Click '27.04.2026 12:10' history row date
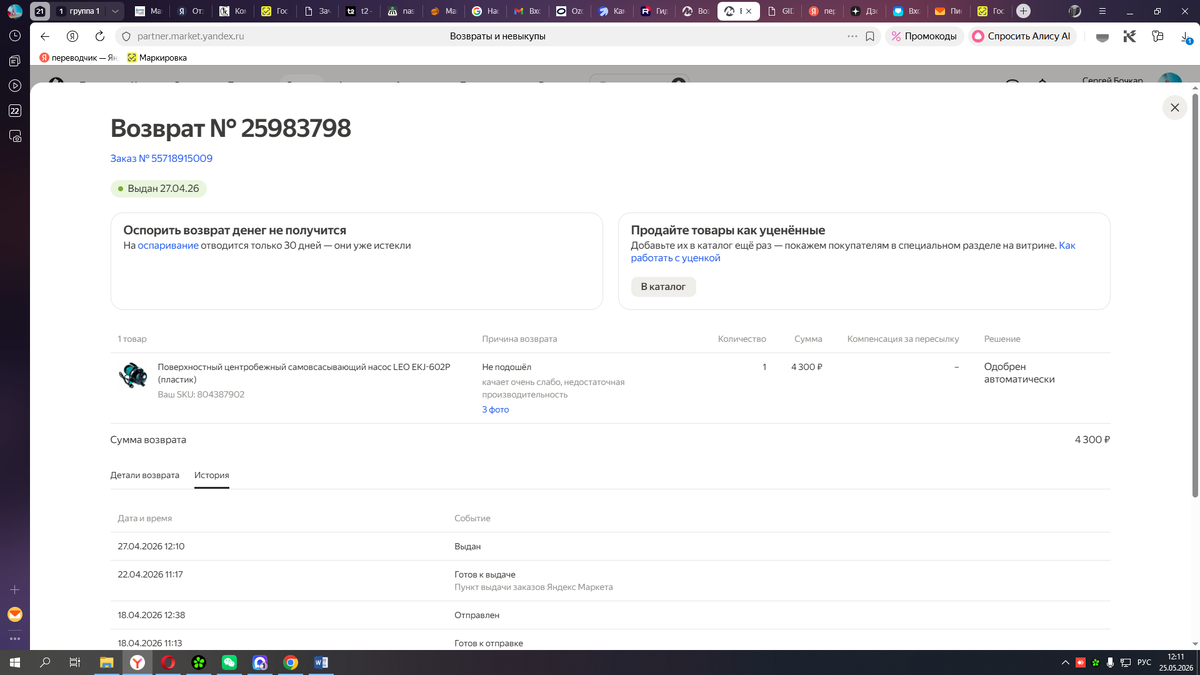This screenshot has width=1200, height=675. [x=151, y=546]
